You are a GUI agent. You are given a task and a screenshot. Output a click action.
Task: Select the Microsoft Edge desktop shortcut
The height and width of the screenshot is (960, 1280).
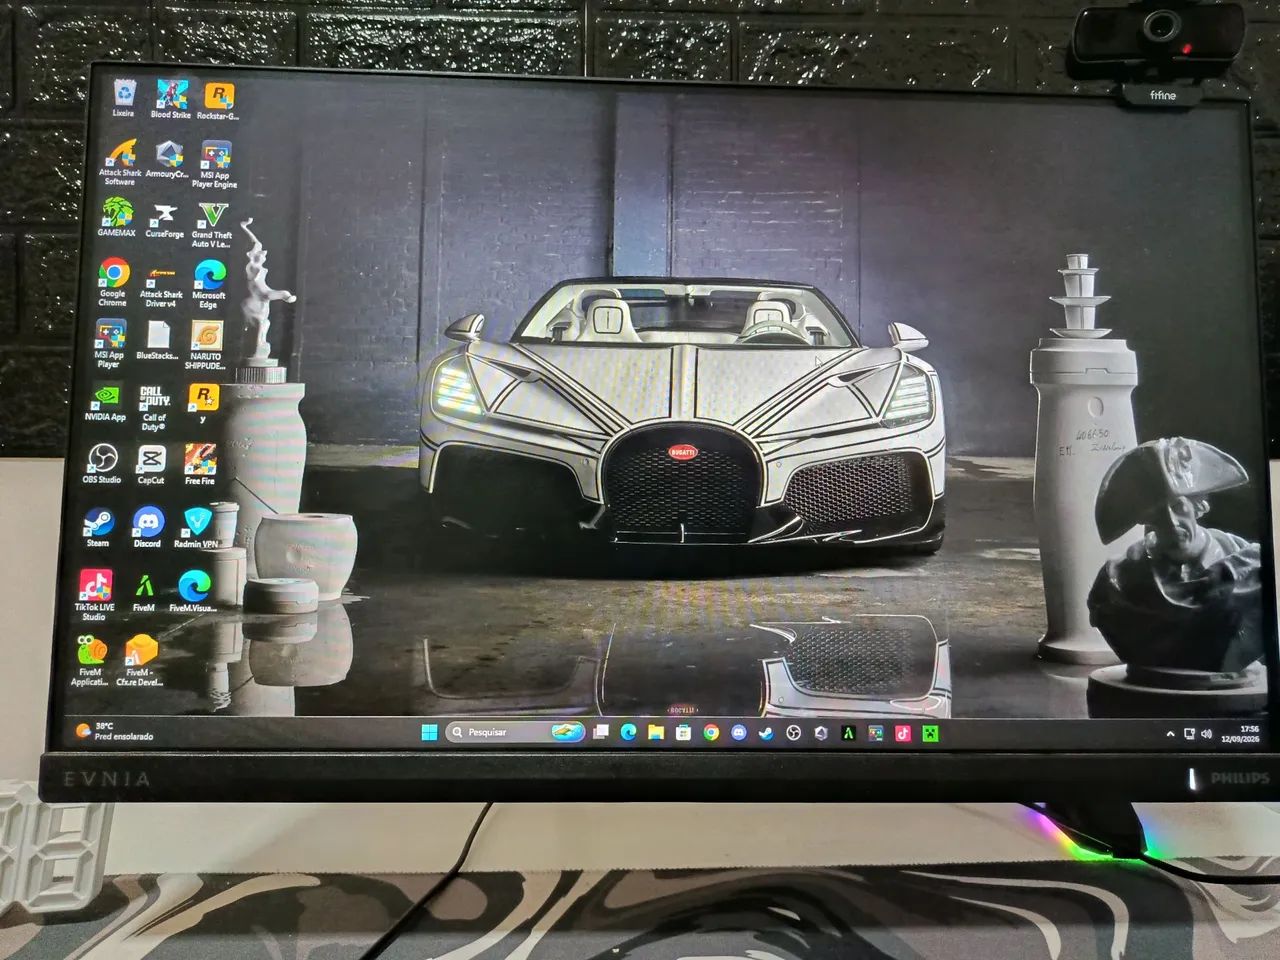pyautogui.click(x=209, y=286)
